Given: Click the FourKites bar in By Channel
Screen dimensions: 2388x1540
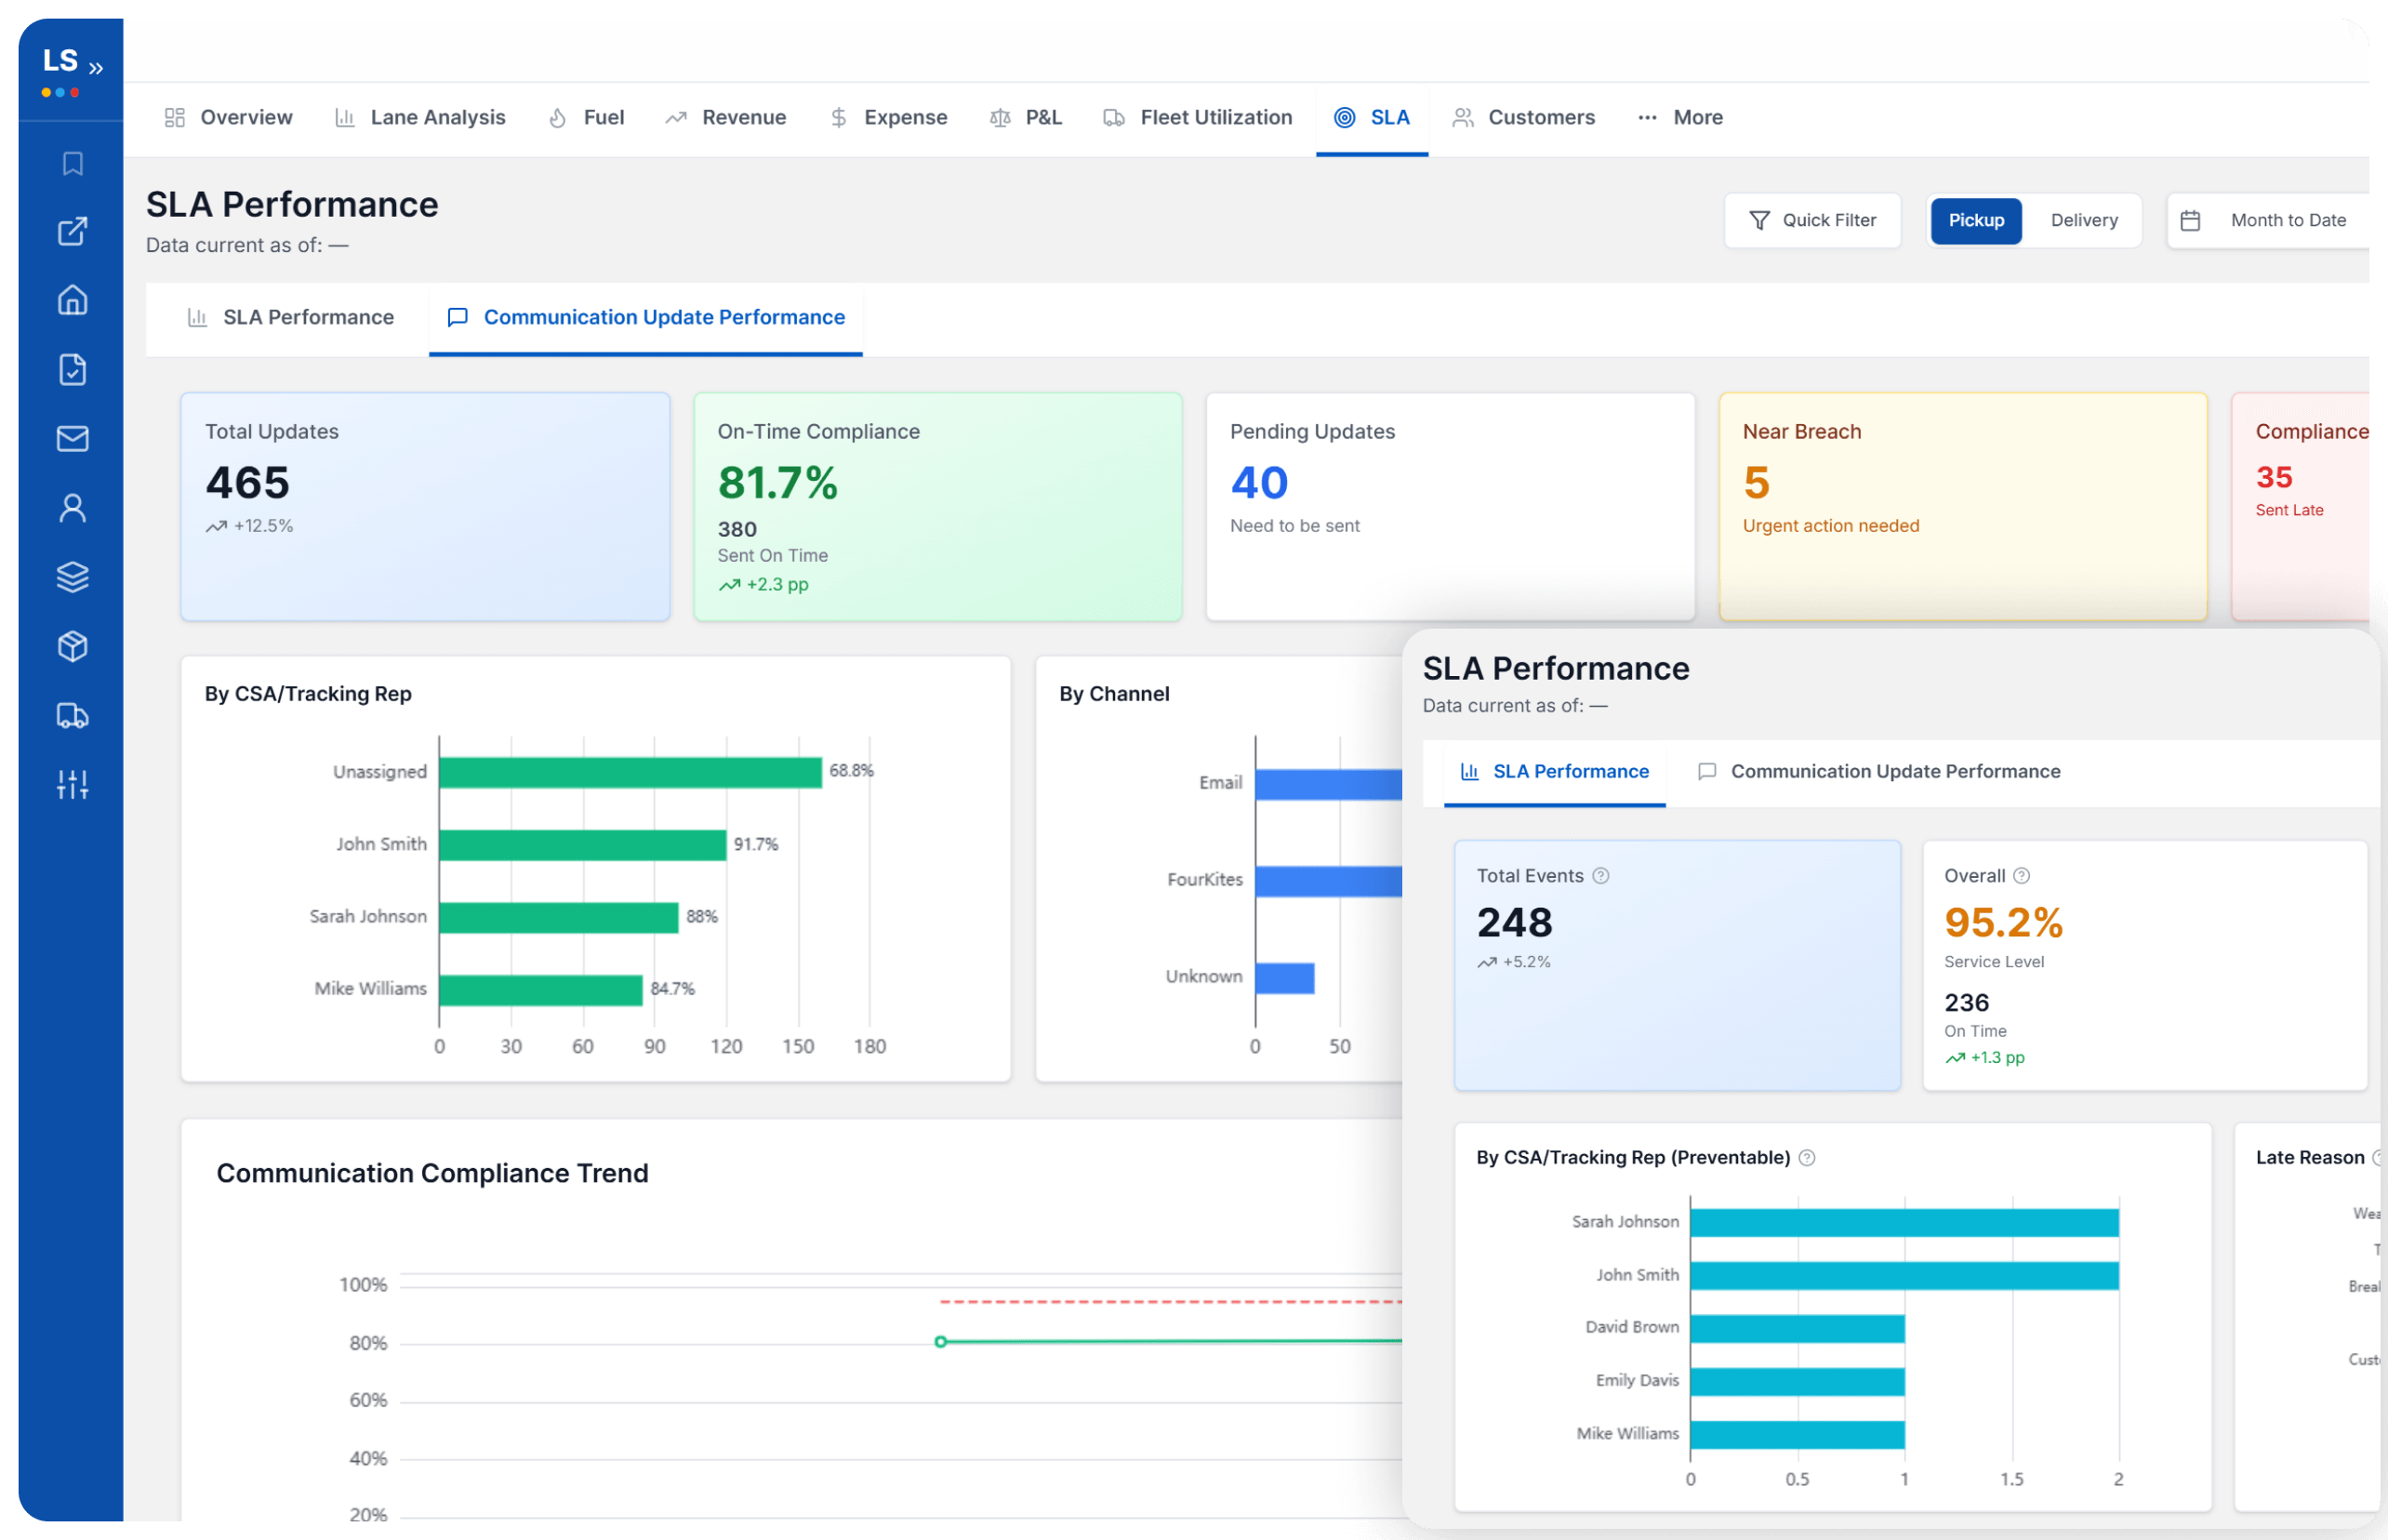Looking at the screenshot, I should [x=1329, y=881].
